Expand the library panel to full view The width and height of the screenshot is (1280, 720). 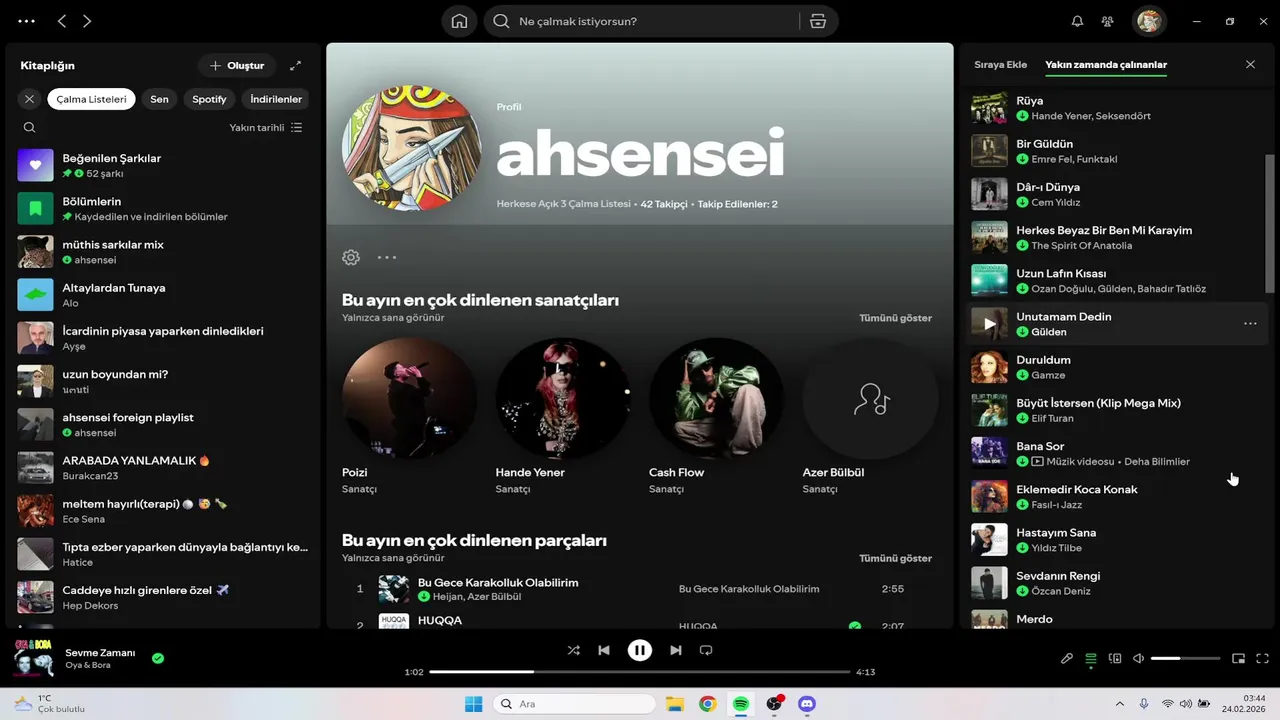pyautogui.click(x=295, y=65)
